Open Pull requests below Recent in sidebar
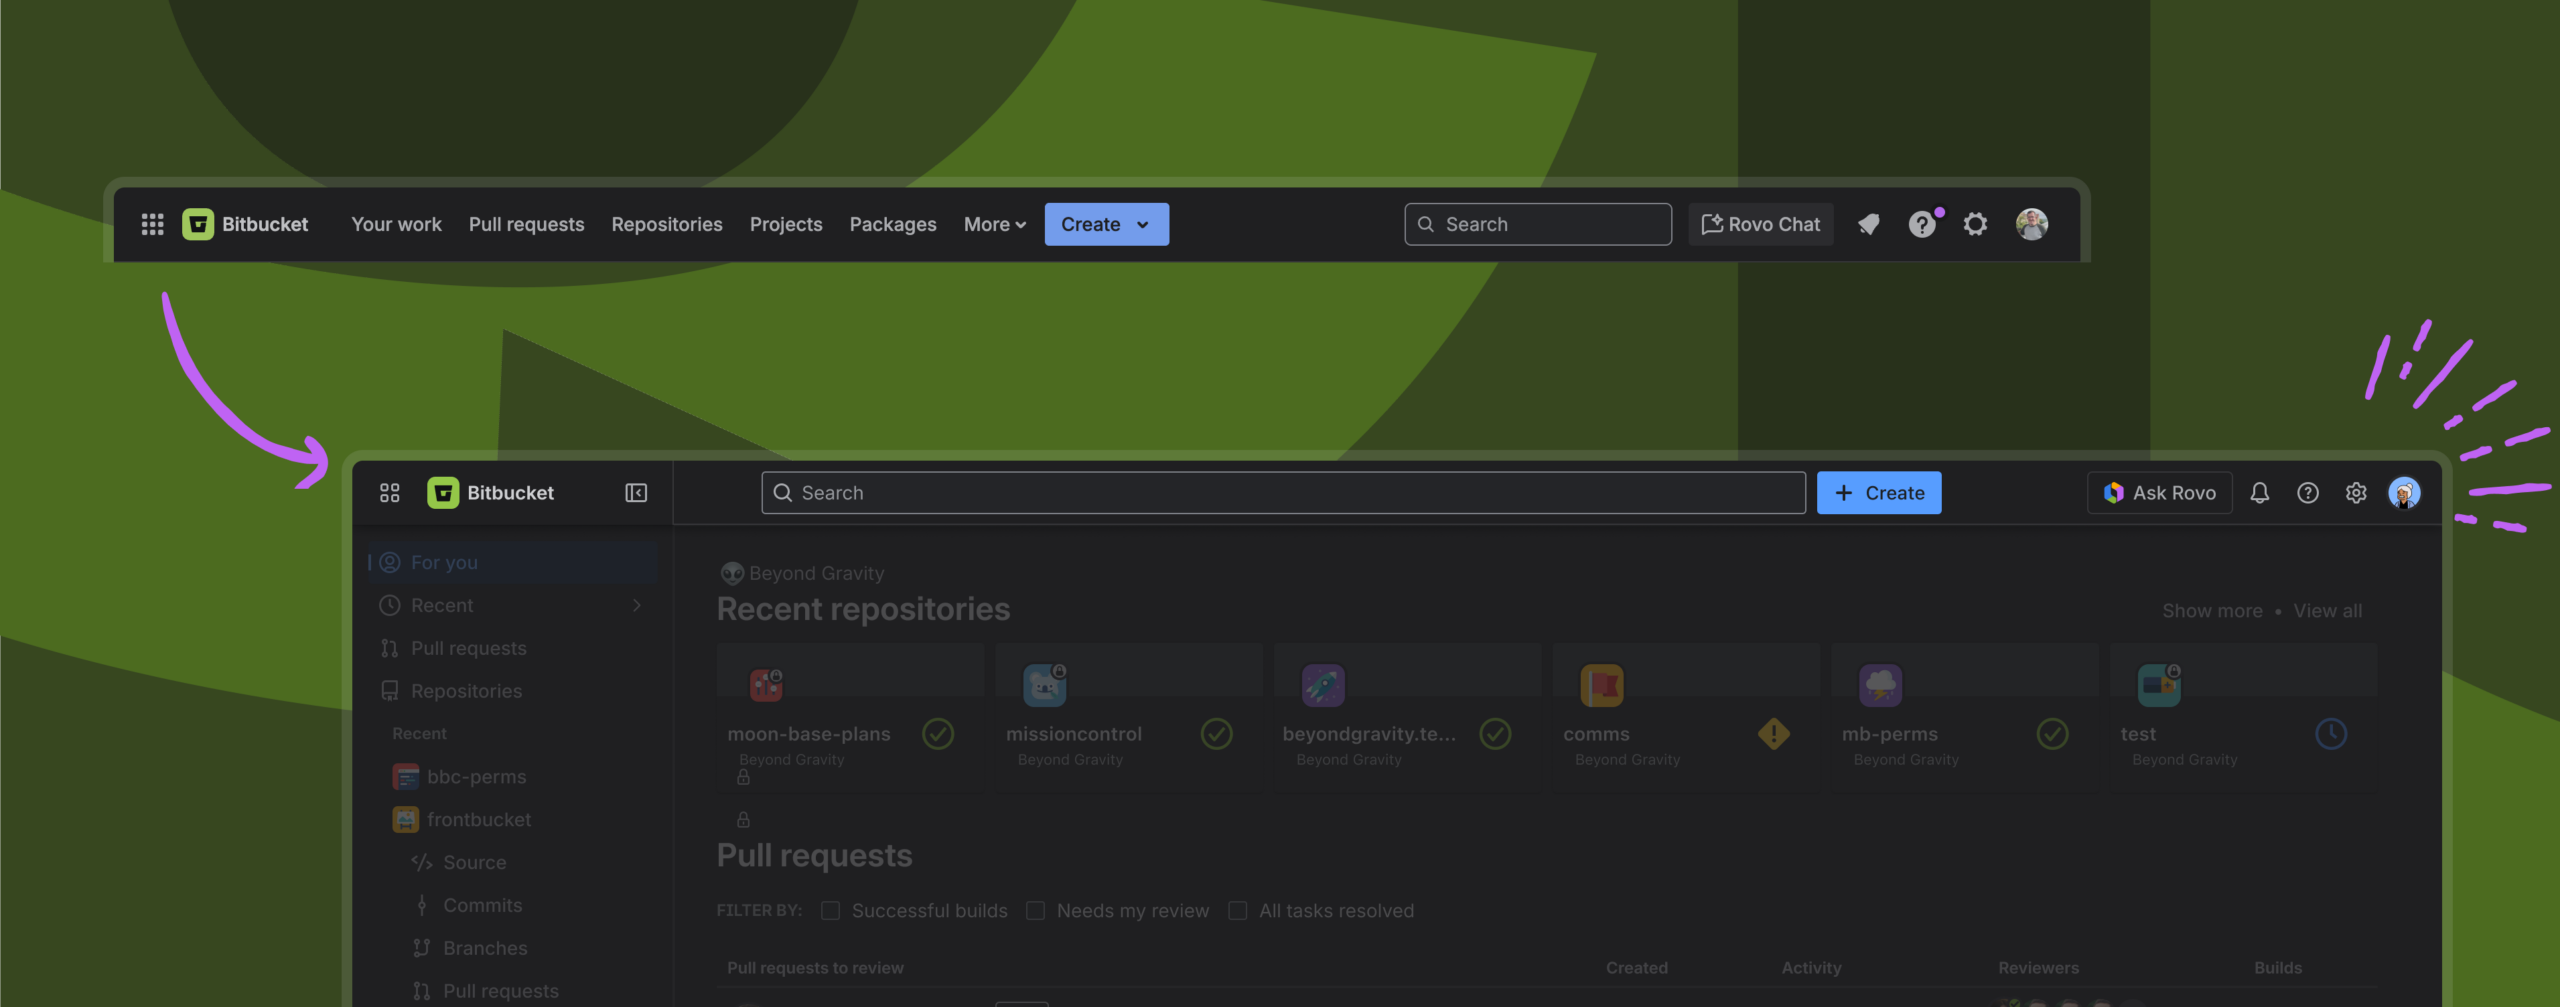 pyautogui.click(x=513, y=648)
